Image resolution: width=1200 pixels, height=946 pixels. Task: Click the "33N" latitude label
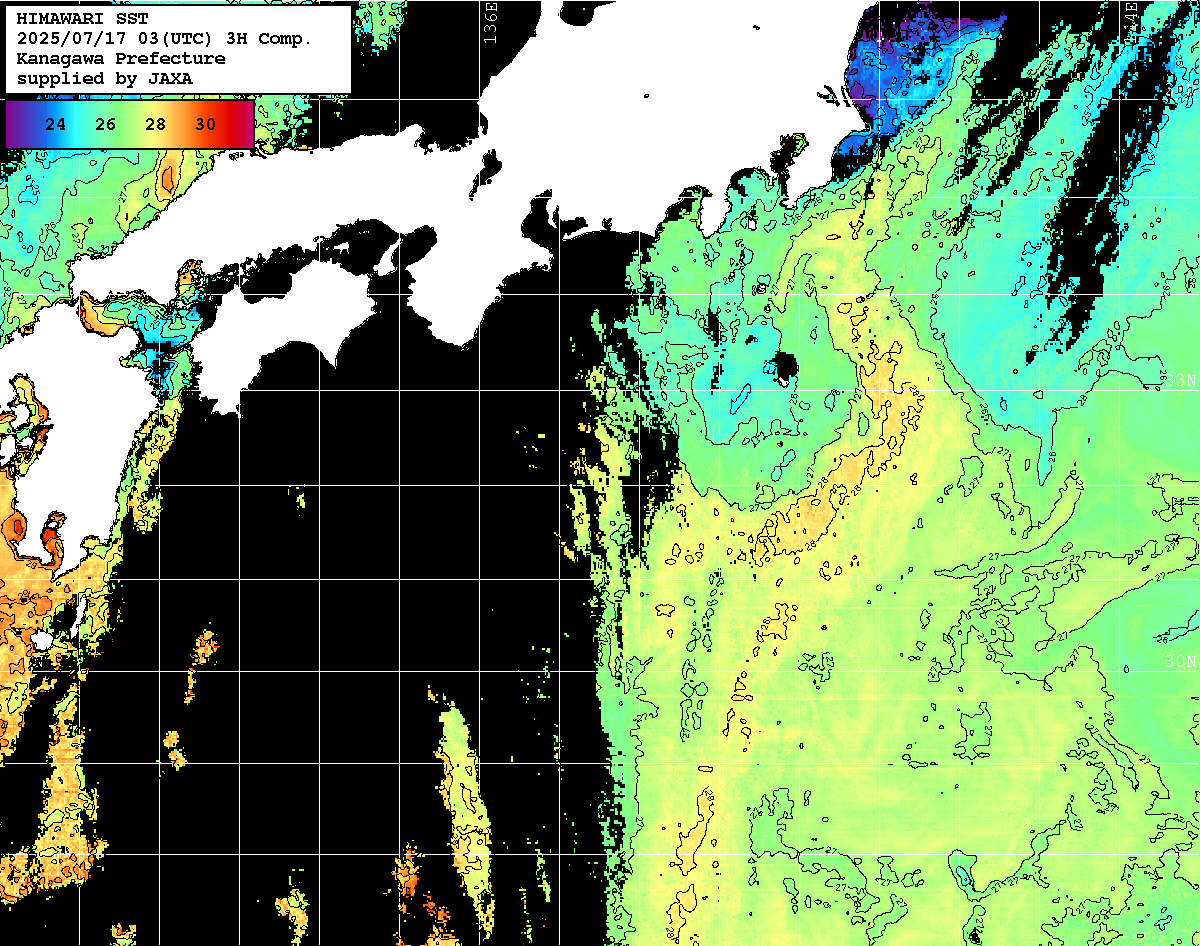tap(1181, 381)
